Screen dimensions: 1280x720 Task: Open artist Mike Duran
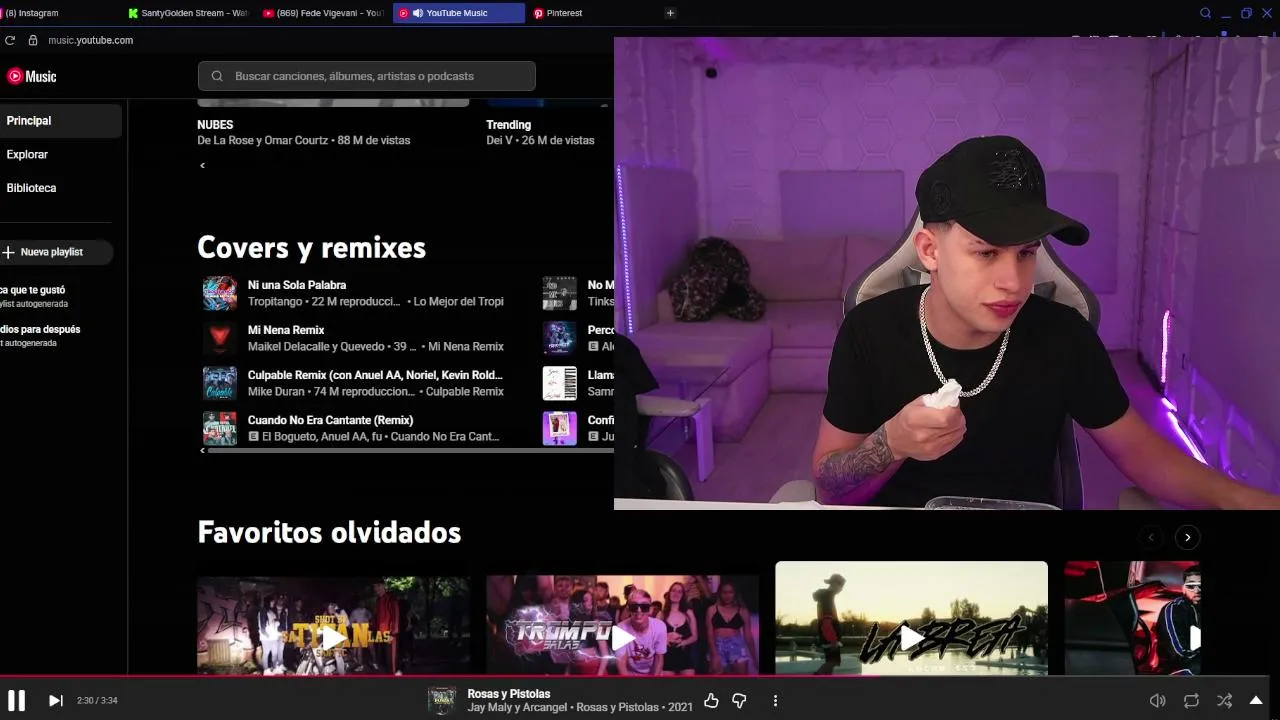click(x=275, y=391)
